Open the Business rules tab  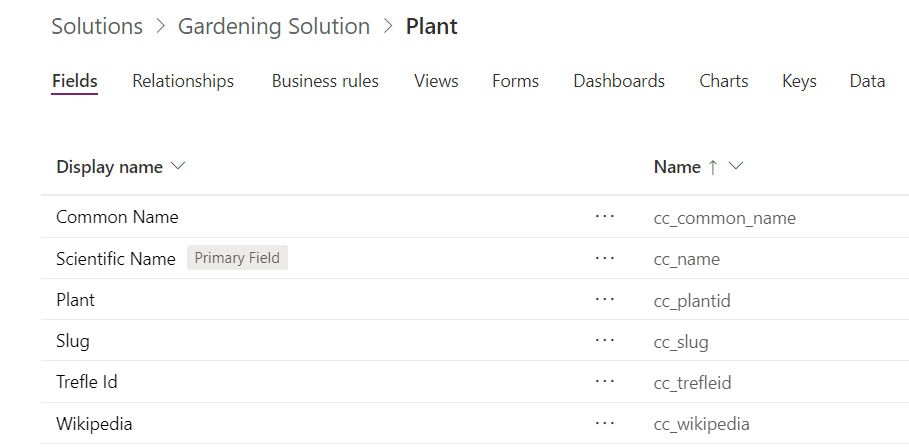click(x=325, y=81)
